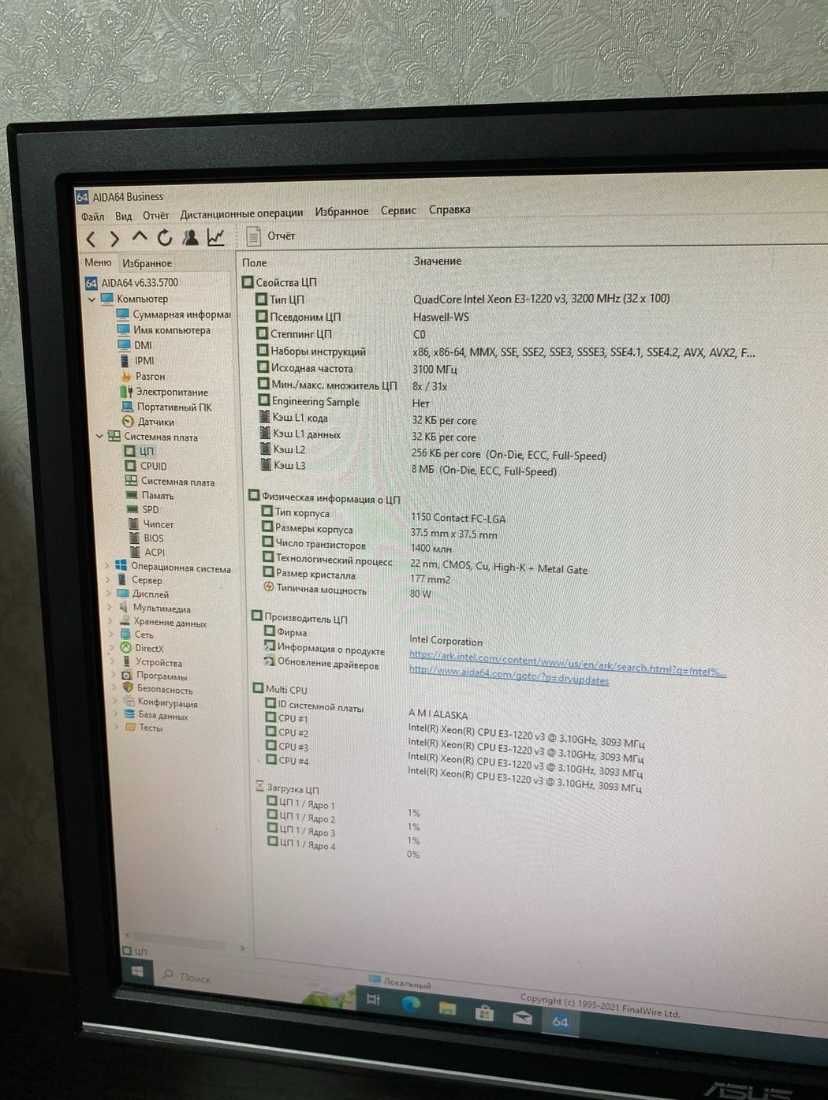828x1100 pixels.
Task: Switch to the Избранное sidebar tab
Action: [147, 263]
